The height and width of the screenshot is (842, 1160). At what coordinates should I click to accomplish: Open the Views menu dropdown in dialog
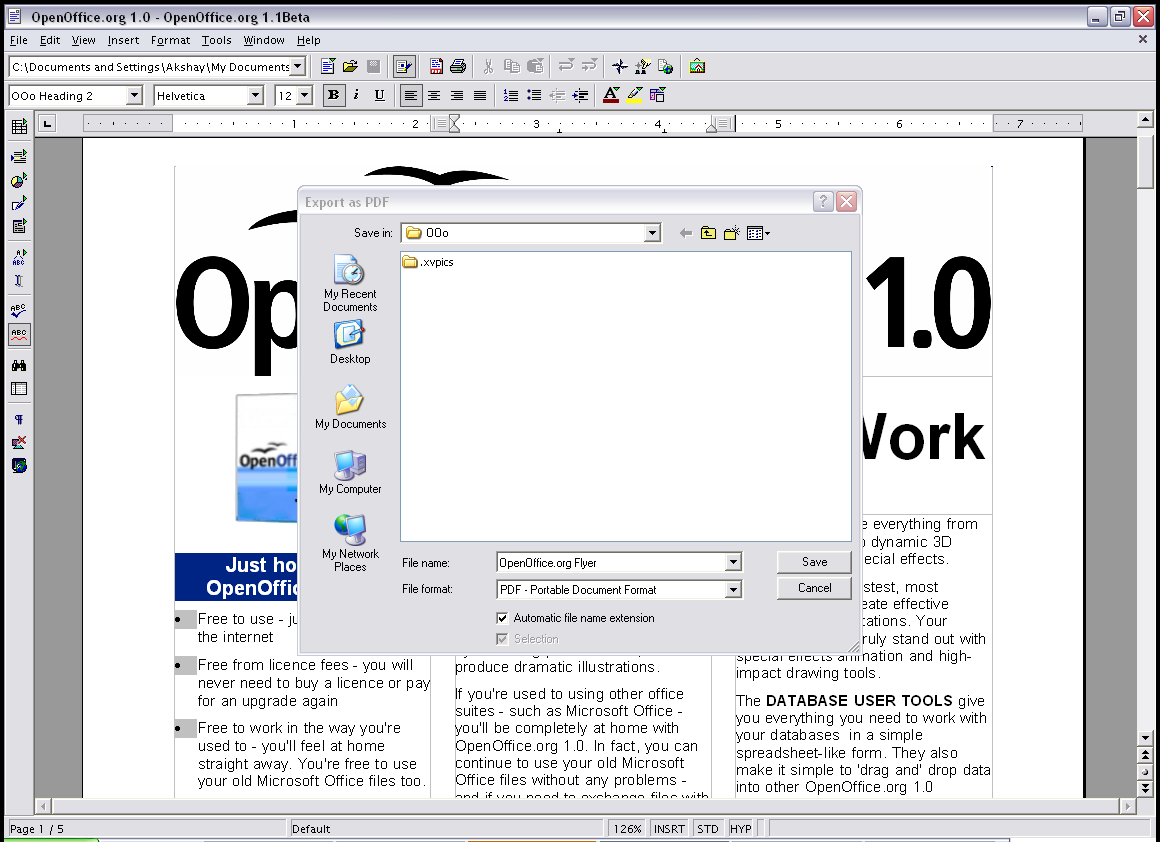tap(758, 233)
